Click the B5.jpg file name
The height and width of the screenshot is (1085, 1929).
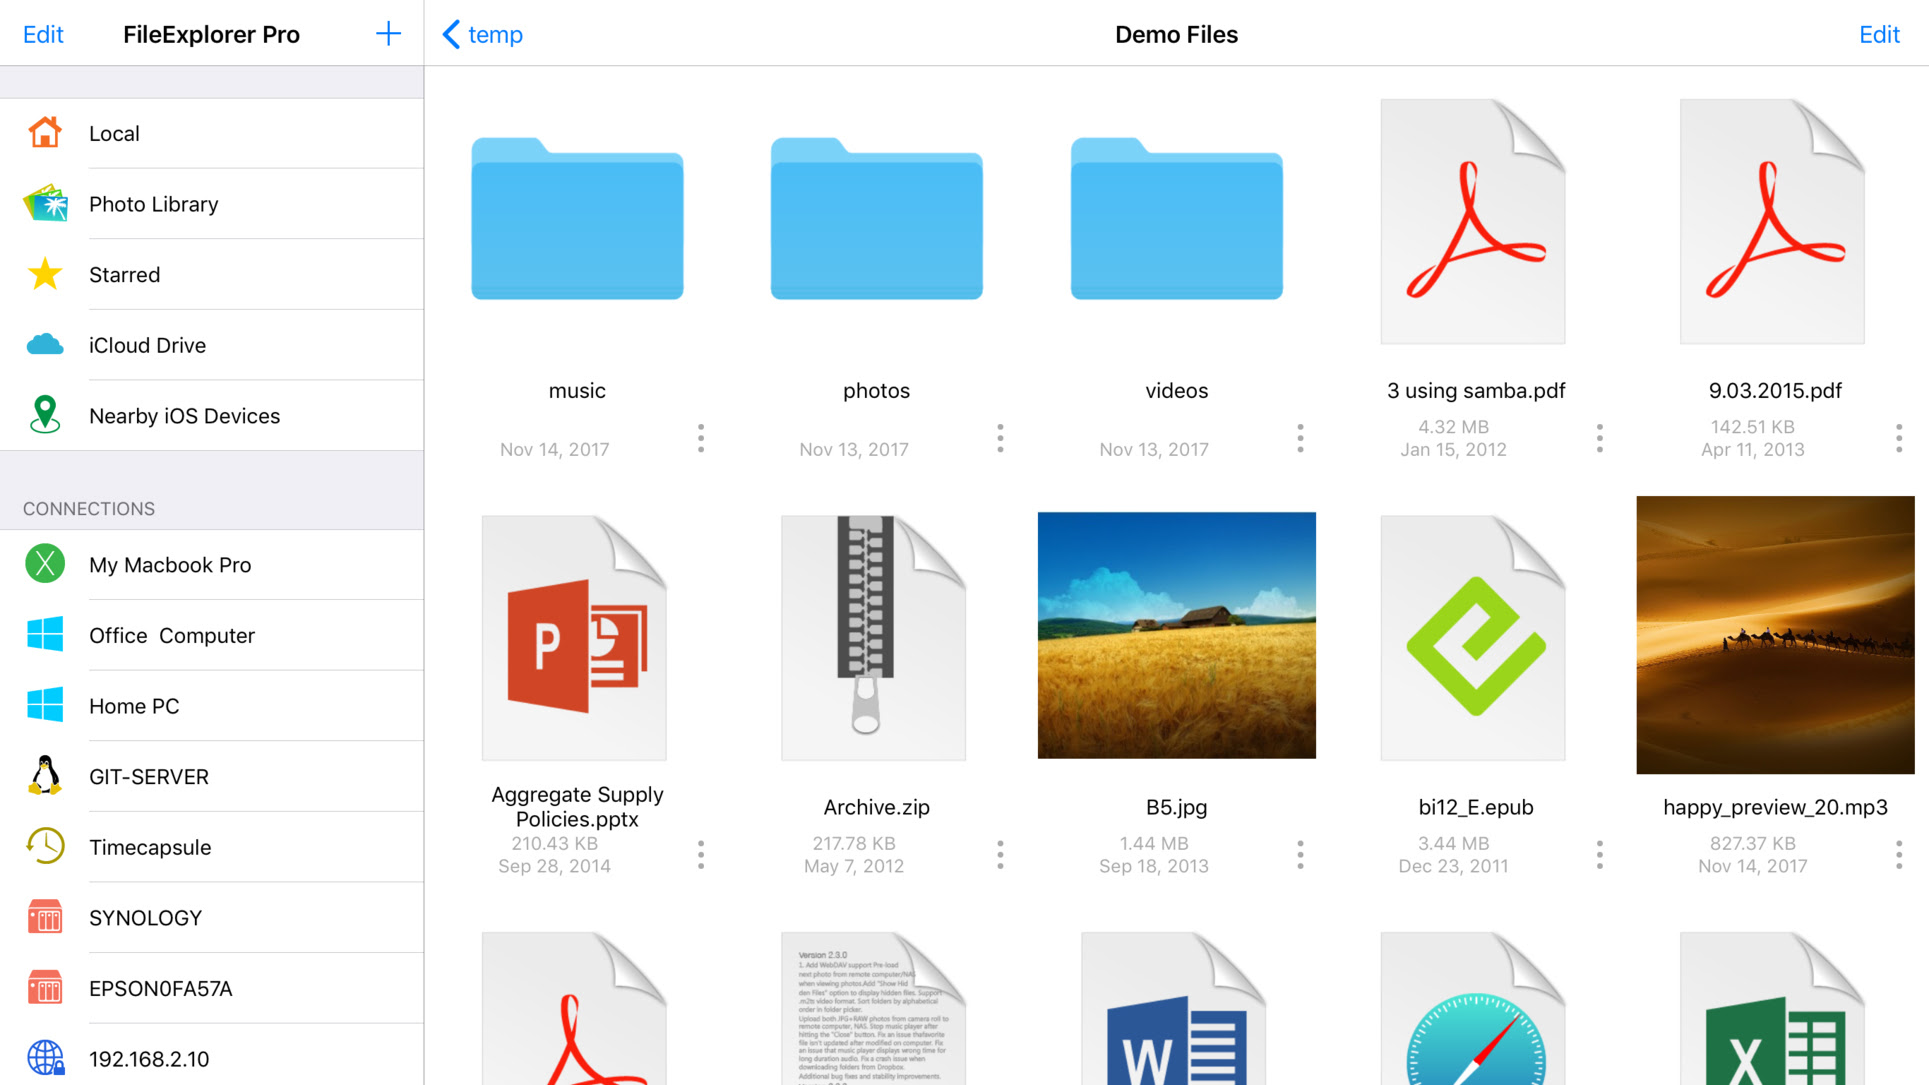pos(1176,807)
